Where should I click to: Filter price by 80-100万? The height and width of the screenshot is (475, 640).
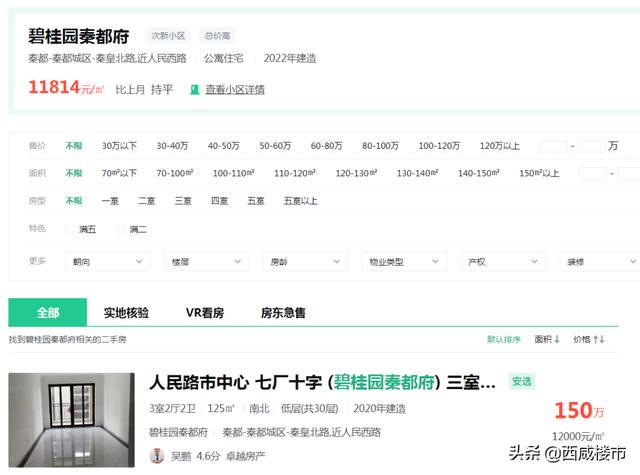point(380,146)
